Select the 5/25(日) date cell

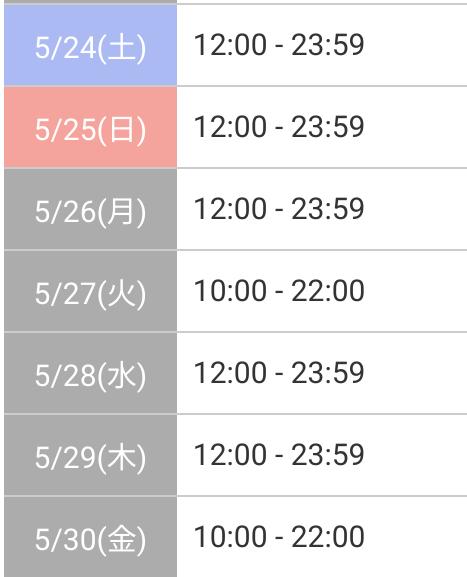tap(91, 128)
